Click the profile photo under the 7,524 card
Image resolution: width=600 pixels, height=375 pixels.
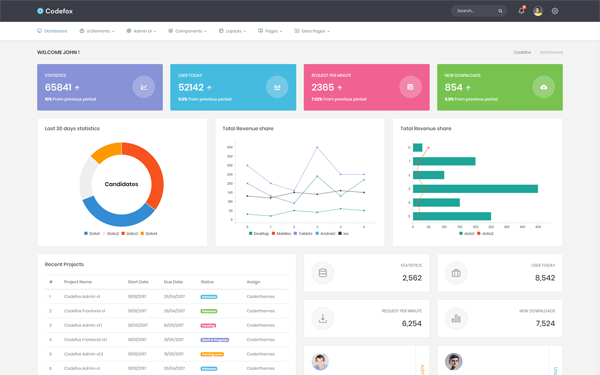click(453, 362)
